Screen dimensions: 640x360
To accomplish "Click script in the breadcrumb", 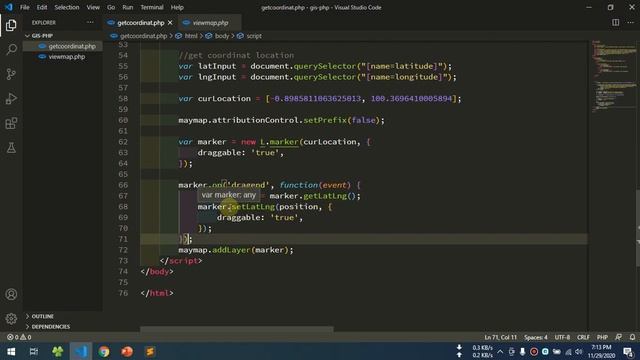I will pos(254,36).
